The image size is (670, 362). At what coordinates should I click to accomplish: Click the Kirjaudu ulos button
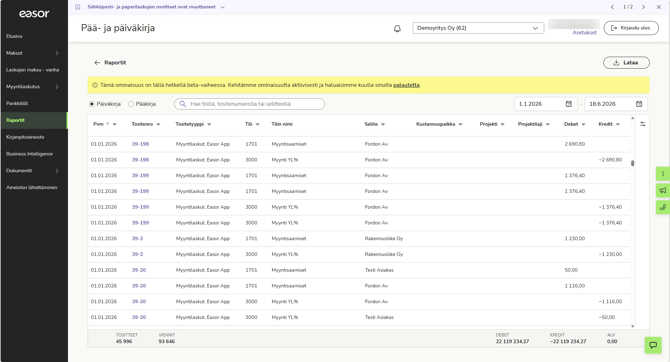click(631, 28)
